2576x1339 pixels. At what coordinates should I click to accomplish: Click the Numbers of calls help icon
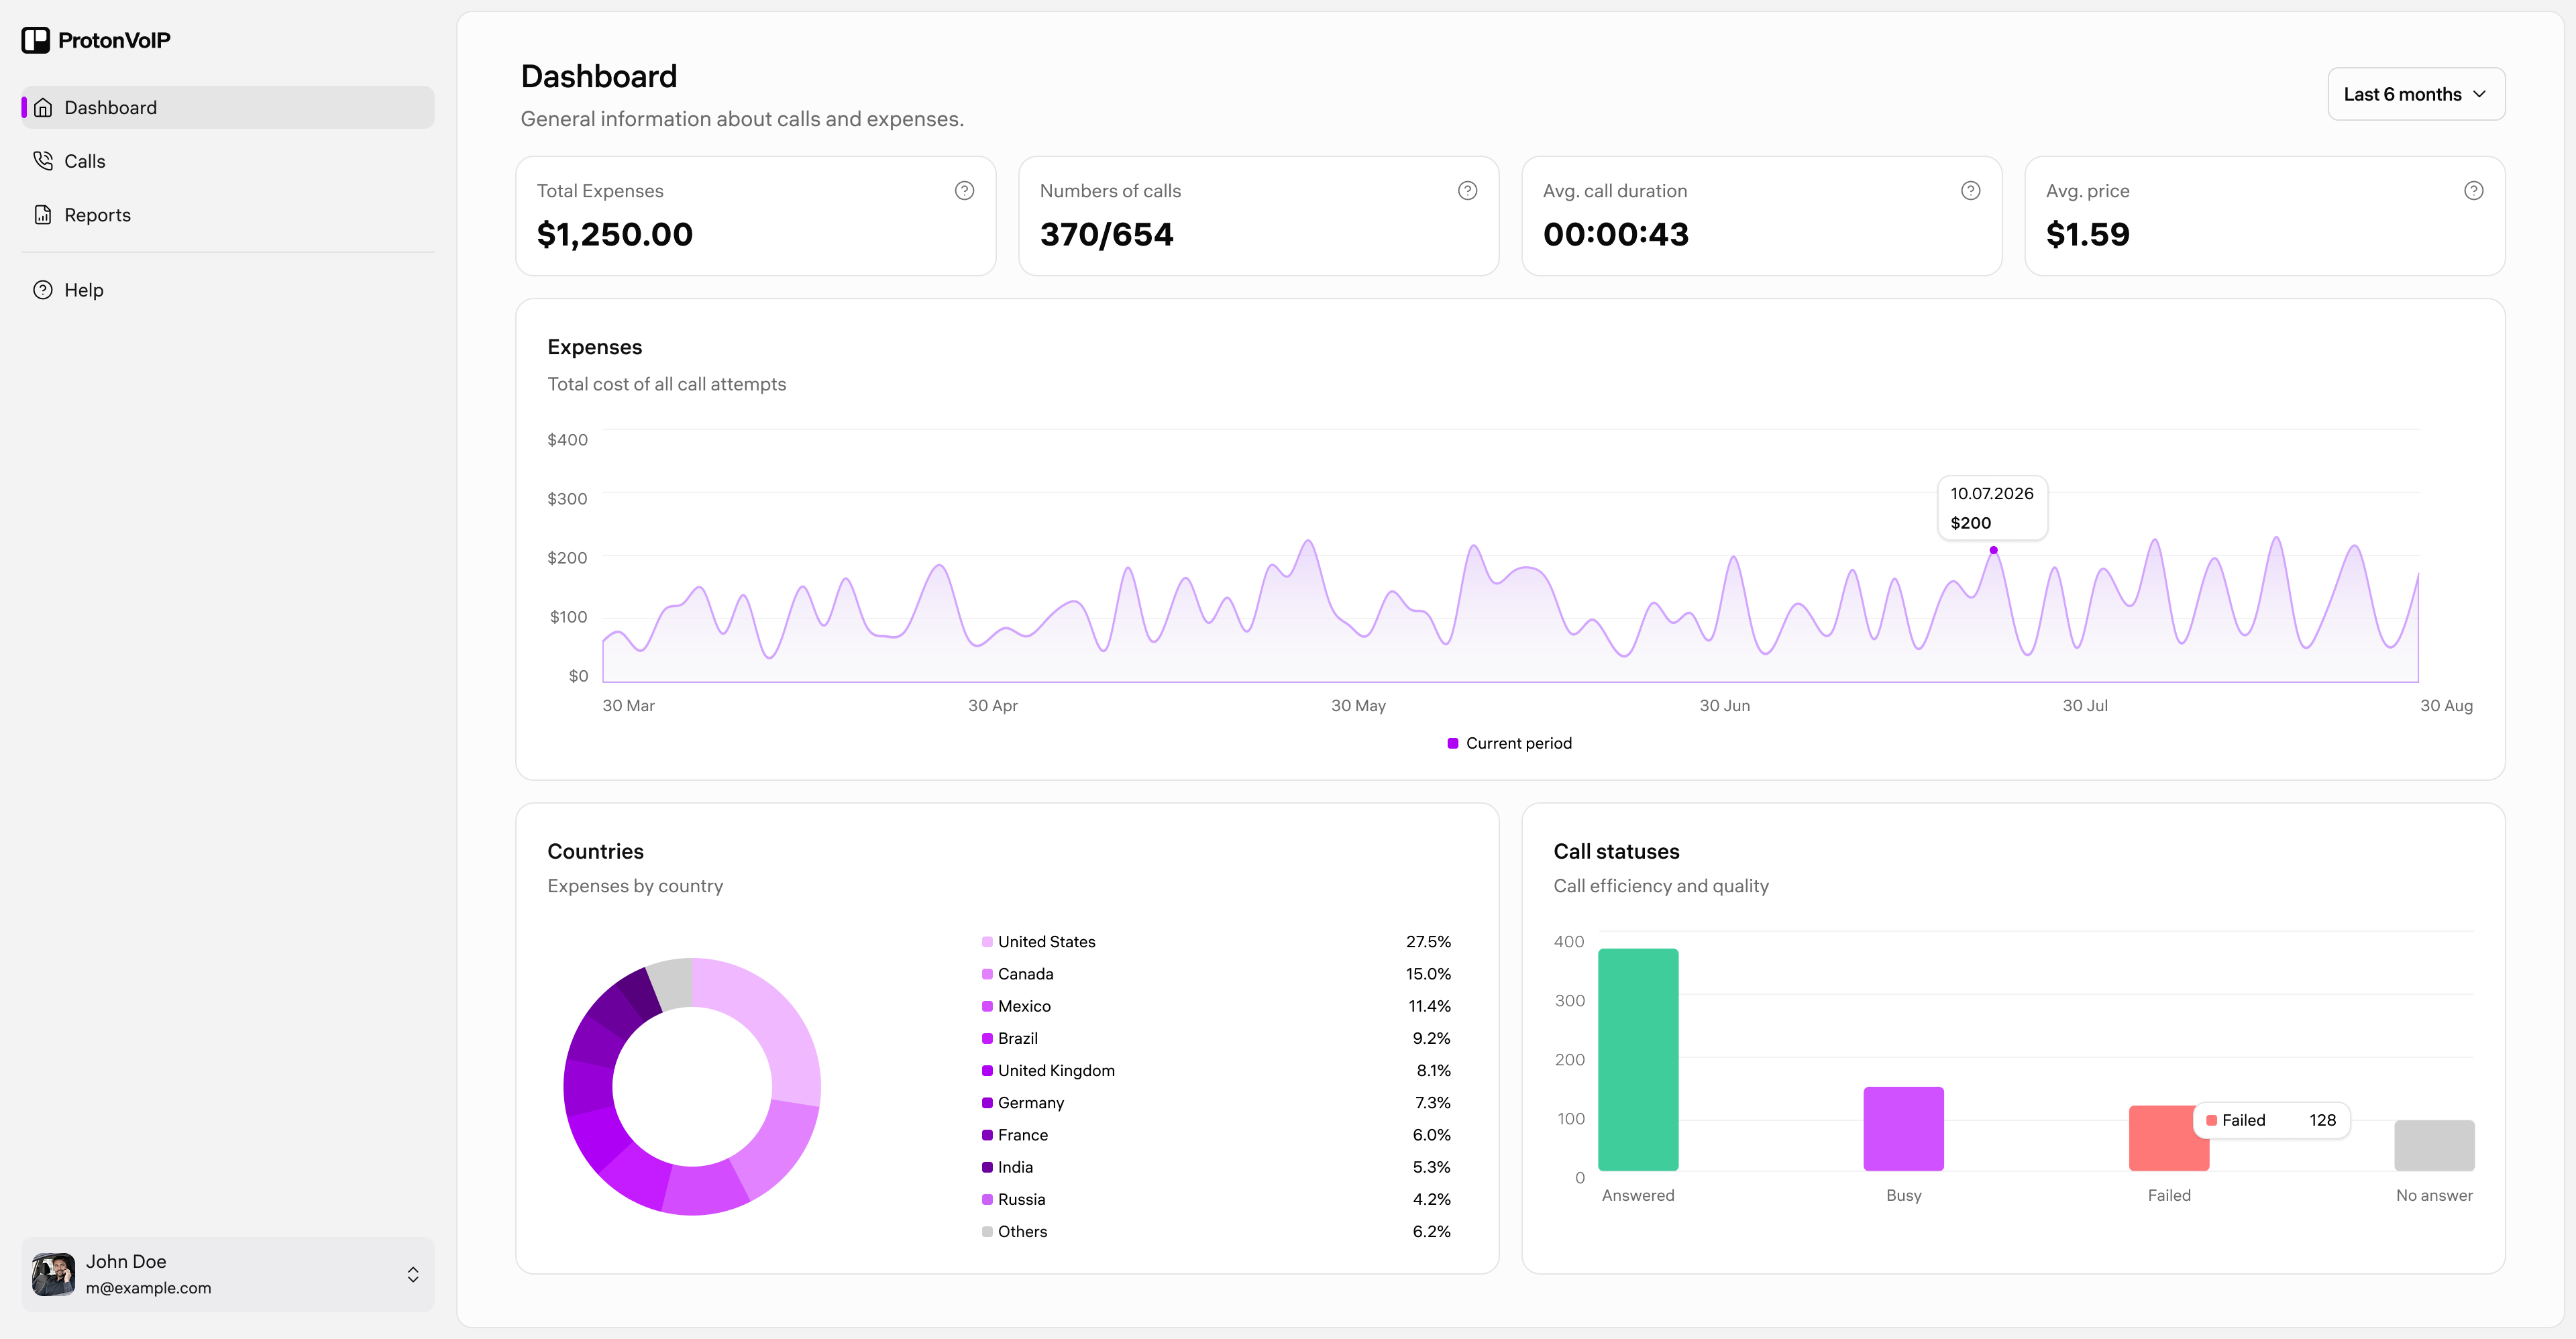click(1467, 191)
